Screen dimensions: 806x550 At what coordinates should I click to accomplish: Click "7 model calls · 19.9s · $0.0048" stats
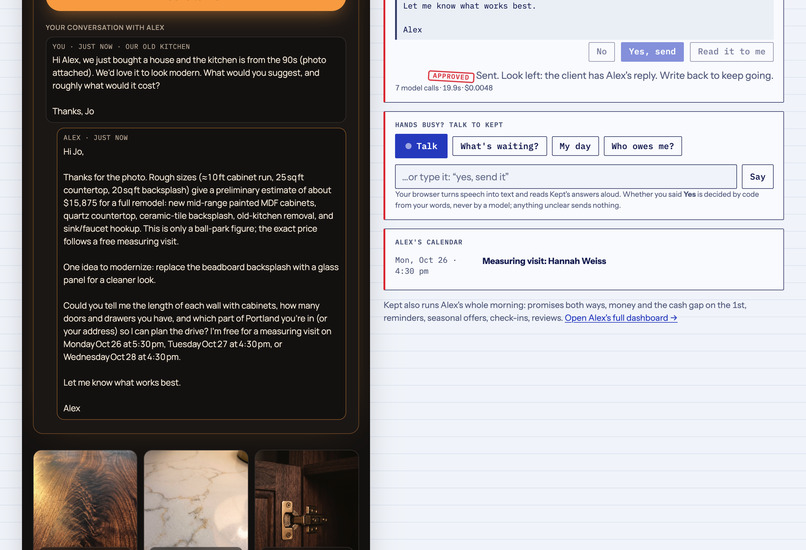(x=444, y=88)
